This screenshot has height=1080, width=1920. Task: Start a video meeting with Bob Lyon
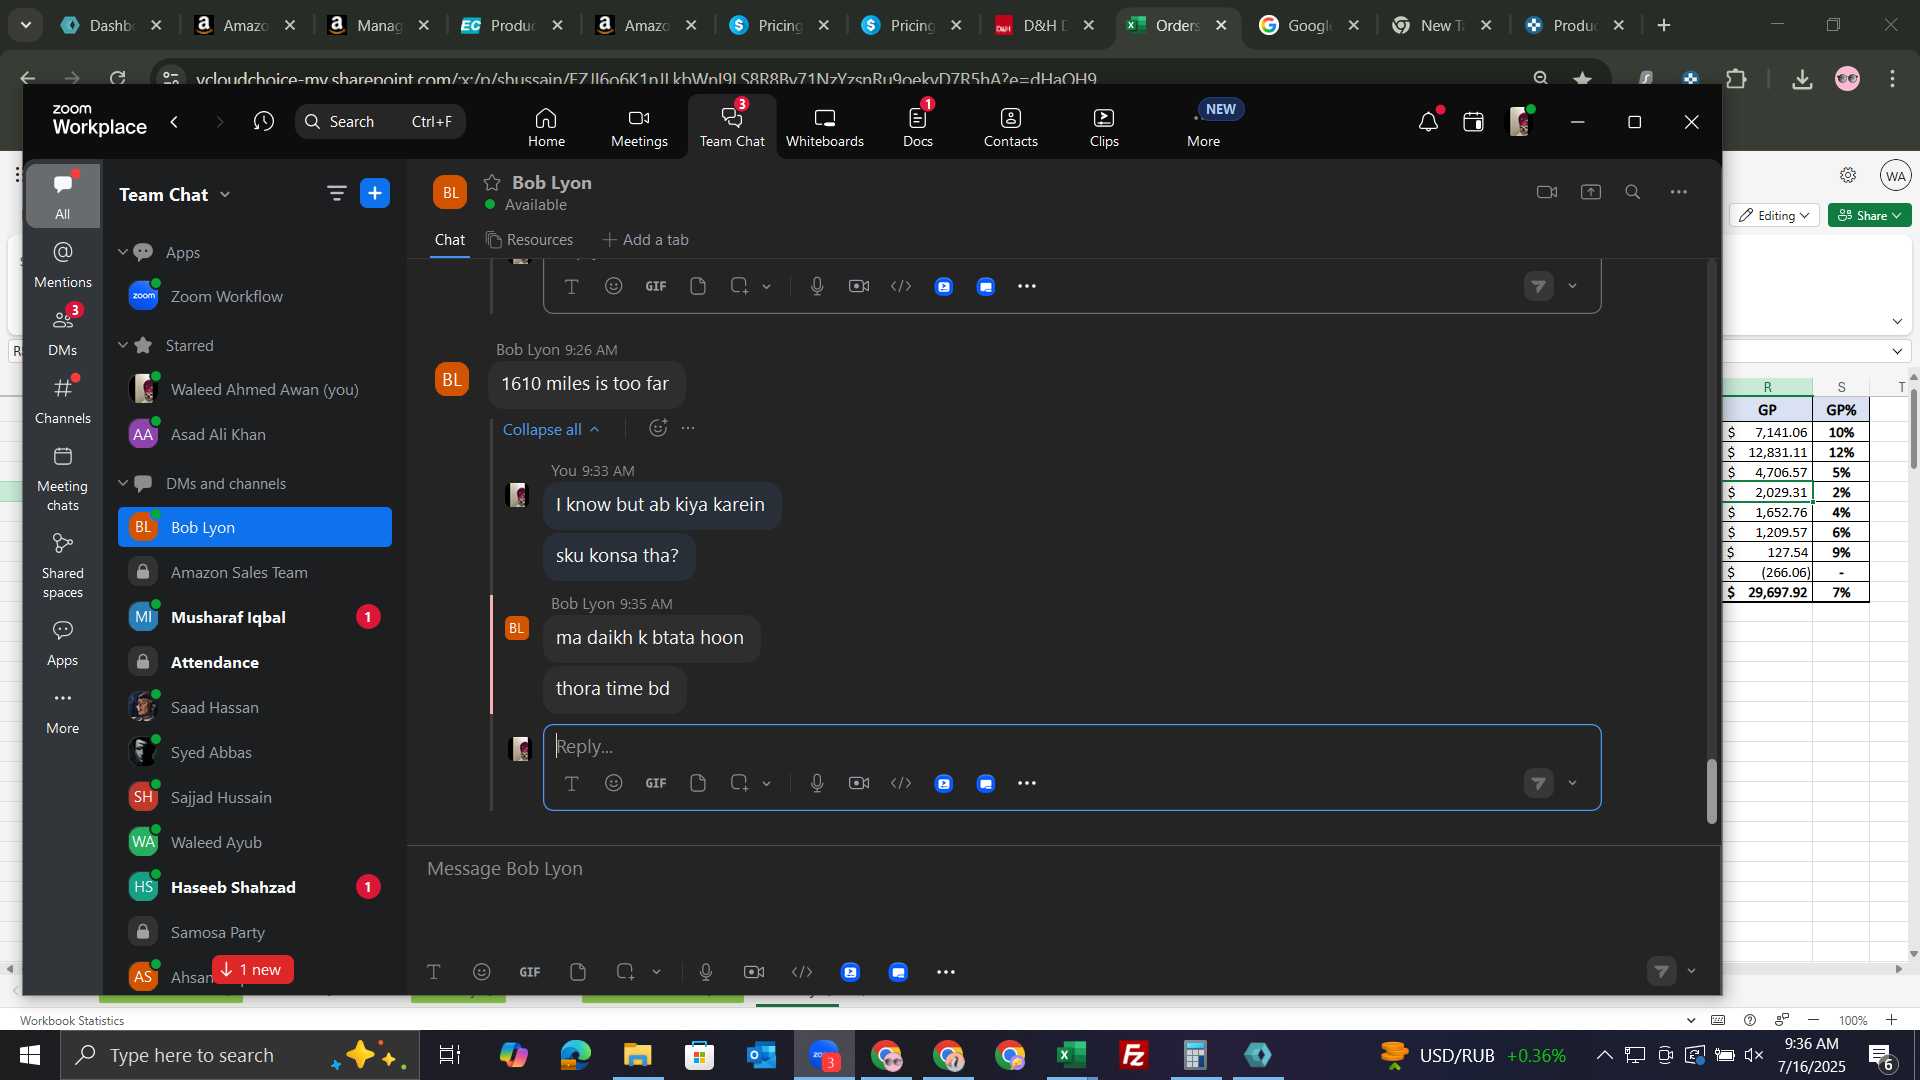click(1547, 192)
